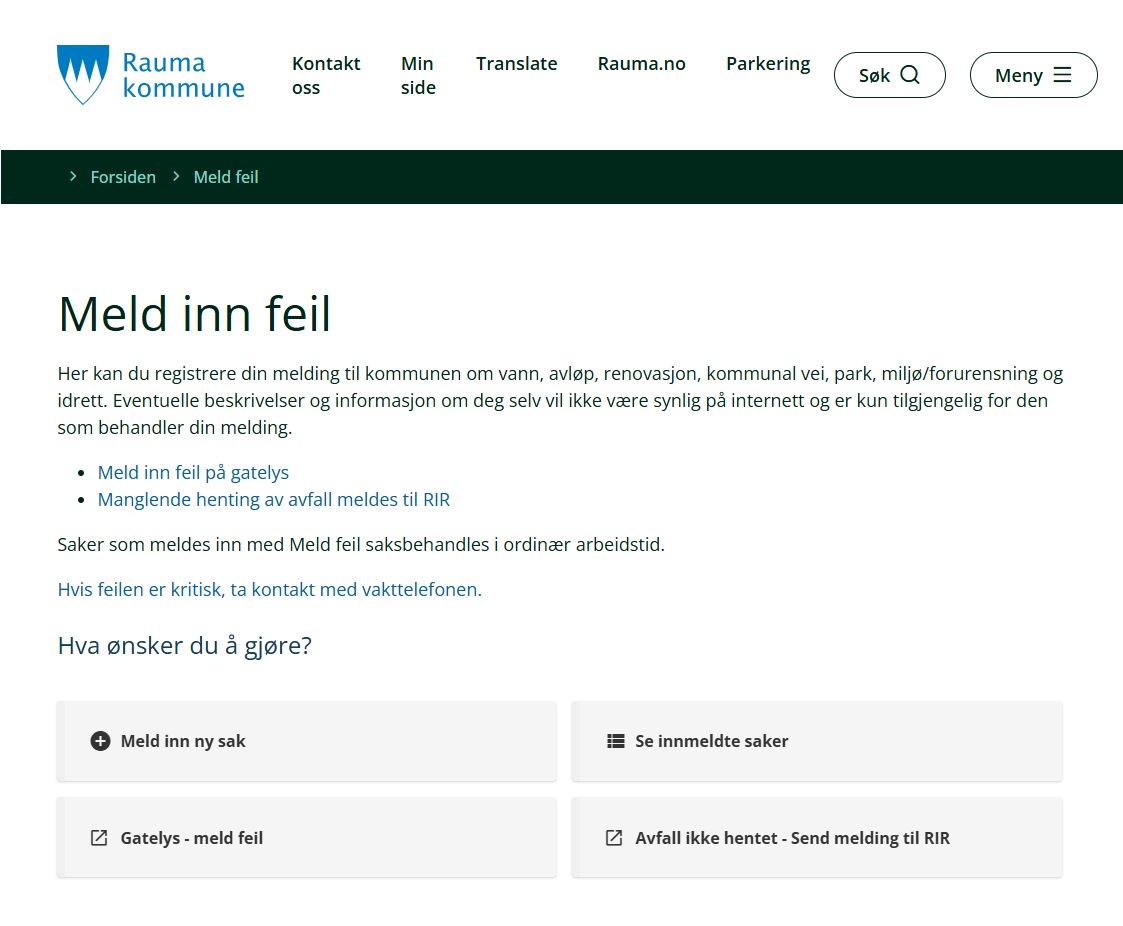Image resolution: width=1123 pixels, height=926 pixels.
Task: Open Min side from the header
Action: coord(418,75)
